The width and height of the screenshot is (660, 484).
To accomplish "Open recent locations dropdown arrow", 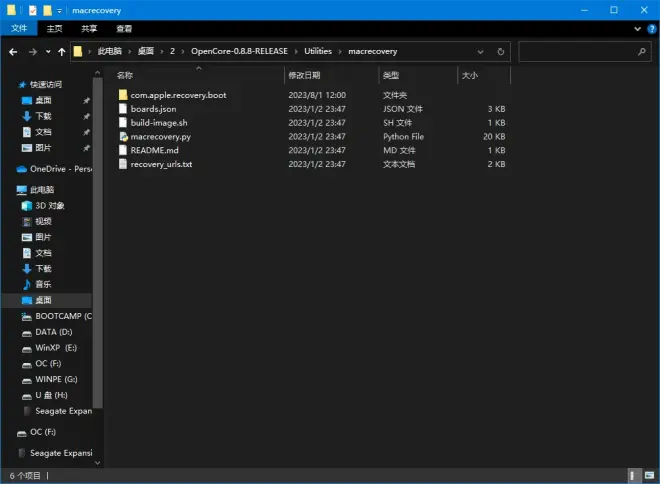I will click(48, 52).
